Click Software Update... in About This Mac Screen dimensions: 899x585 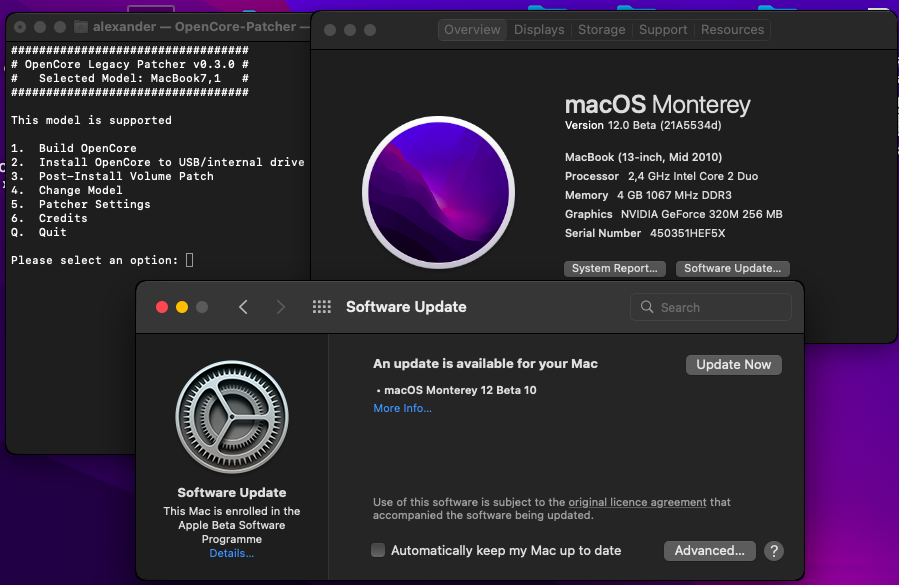coord(732,268)
